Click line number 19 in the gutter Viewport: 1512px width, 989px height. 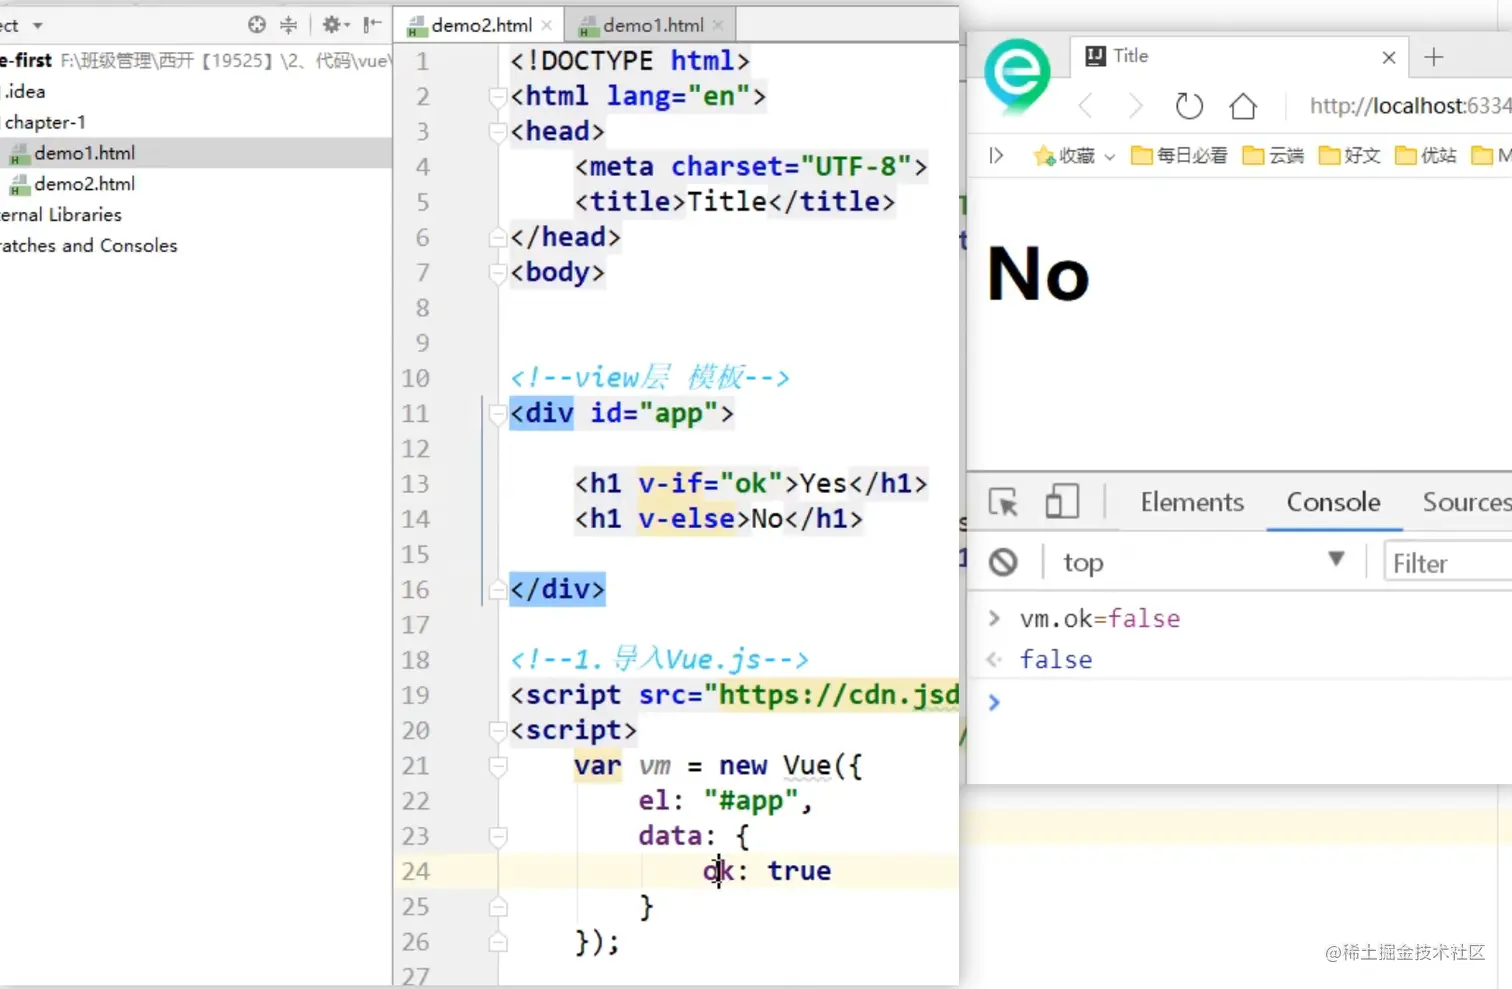(416, 695)
